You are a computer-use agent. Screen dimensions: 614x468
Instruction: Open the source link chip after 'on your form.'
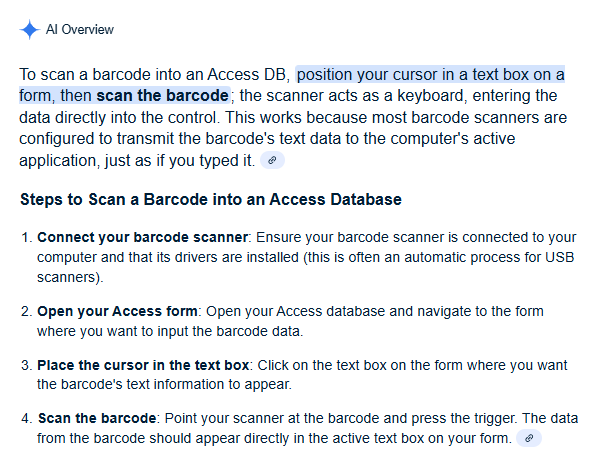click(x=529, y=438)
